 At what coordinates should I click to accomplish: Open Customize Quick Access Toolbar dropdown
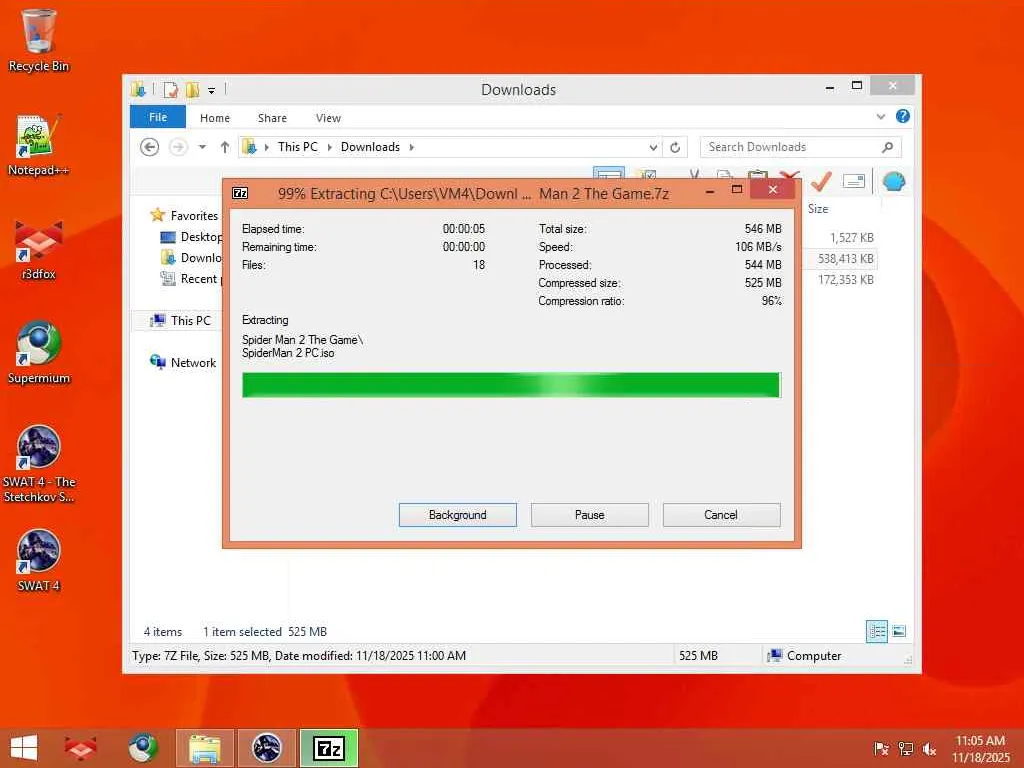[212, 91]
